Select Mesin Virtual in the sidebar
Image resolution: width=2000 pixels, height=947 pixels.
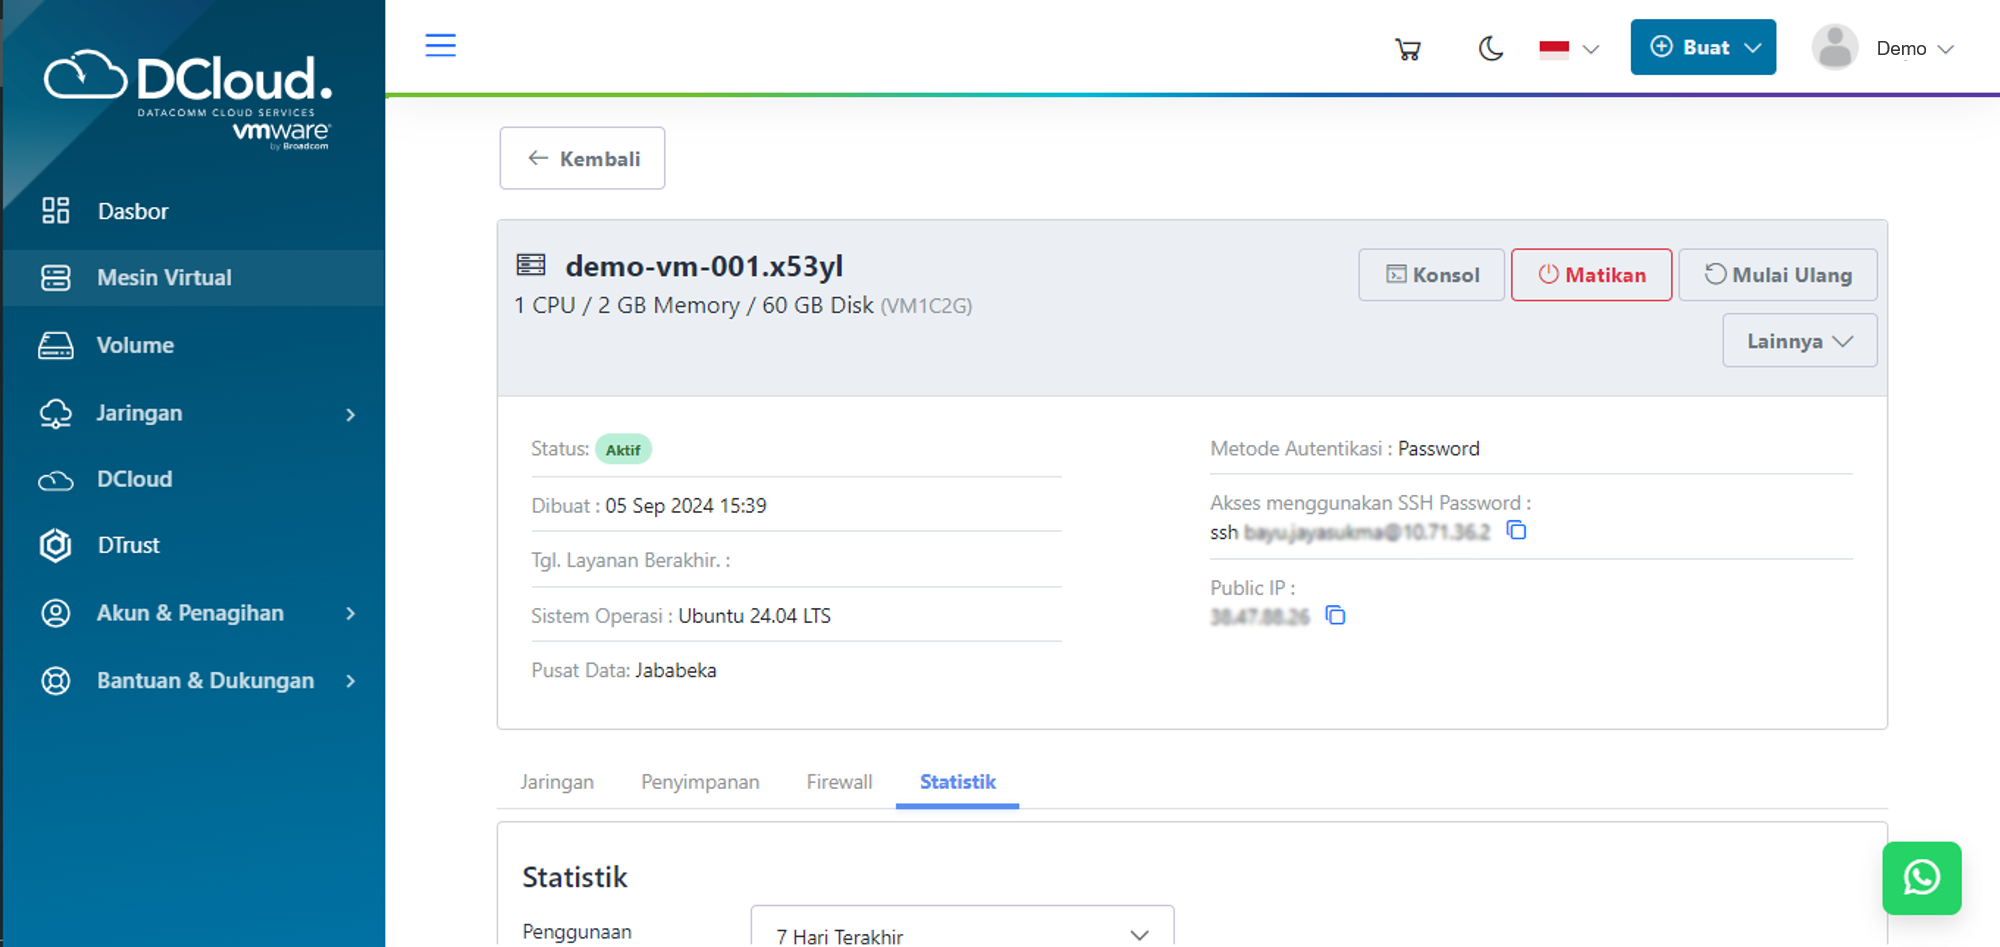coord(163,277)
